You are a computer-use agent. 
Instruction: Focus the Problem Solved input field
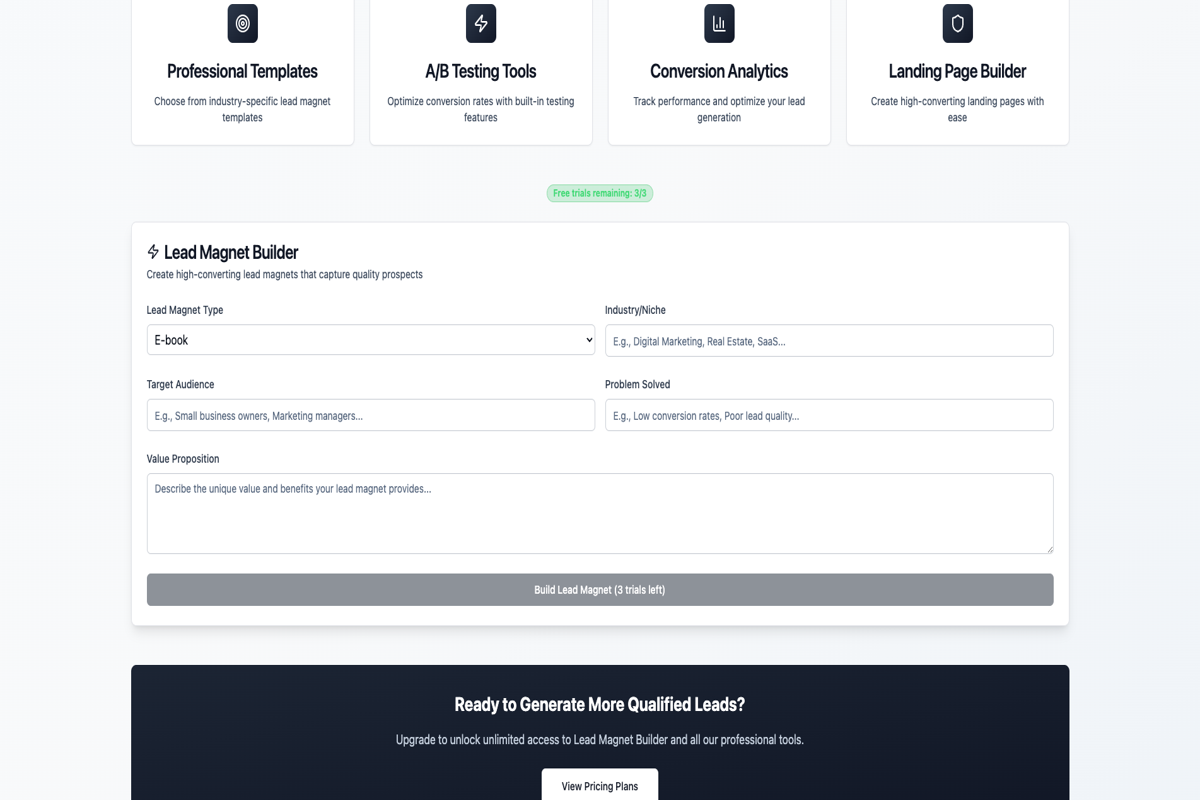point(829,415)
